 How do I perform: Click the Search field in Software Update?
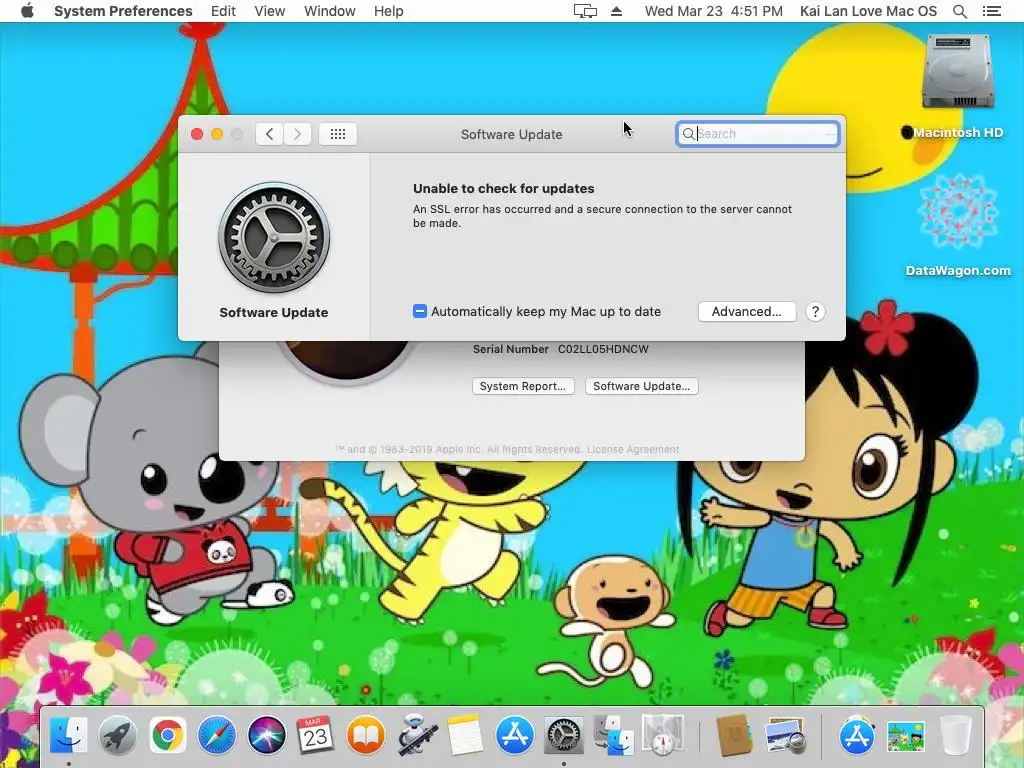coord(758,134)
